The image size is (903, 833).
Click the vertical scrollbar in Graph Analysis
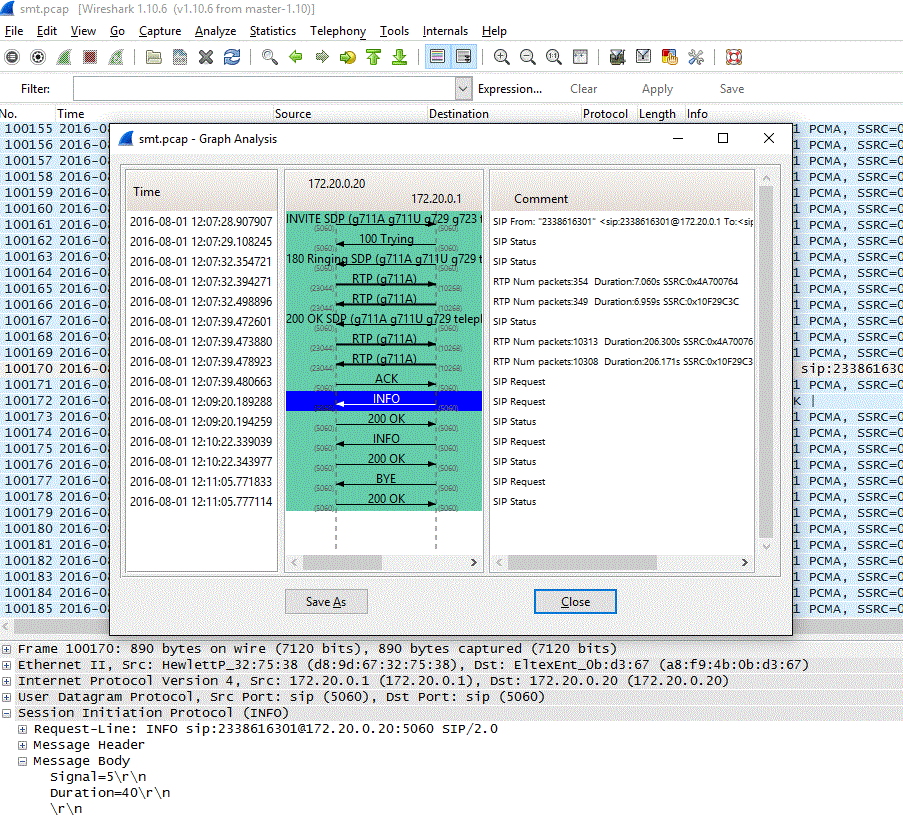coord(766,362)
